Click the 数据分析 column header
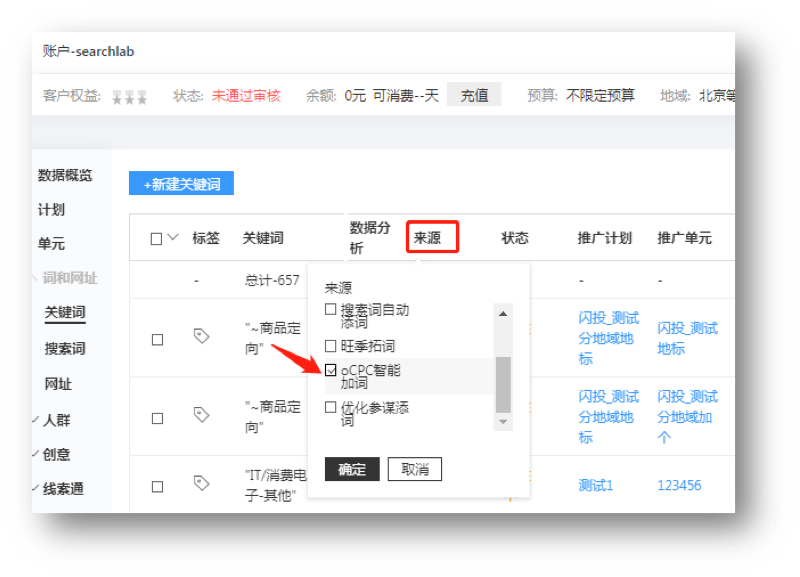This screenshot has width=800, height=577. coord(370,238)
